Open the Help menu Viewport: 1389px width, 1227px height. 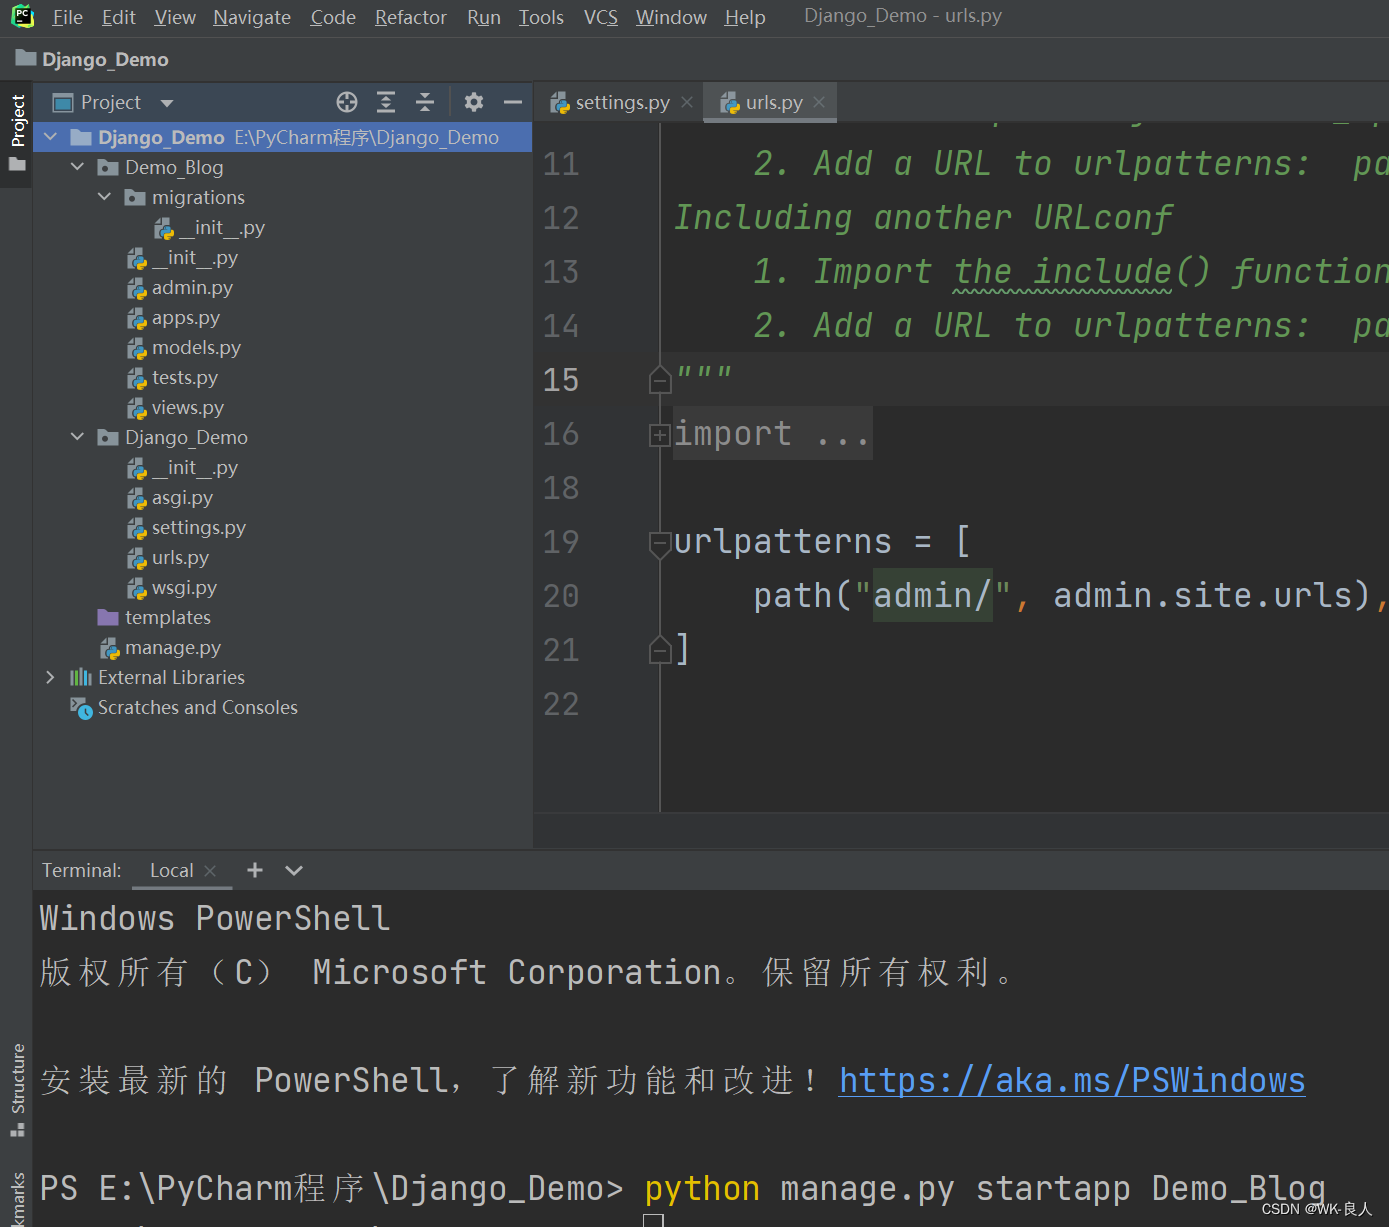coord(745,17)
